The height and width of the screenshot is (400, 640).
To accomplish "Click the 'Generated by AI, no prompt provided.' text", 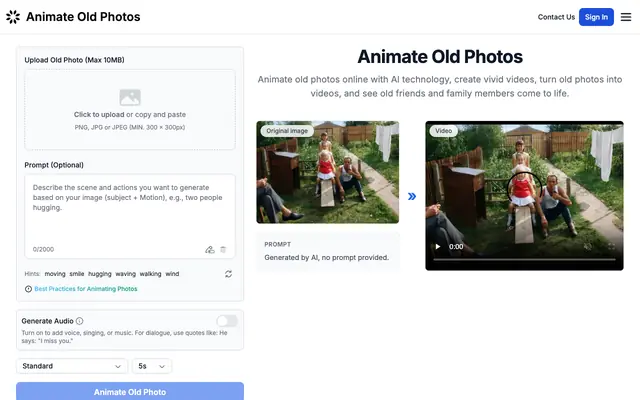I will click(x=327, y=258).
